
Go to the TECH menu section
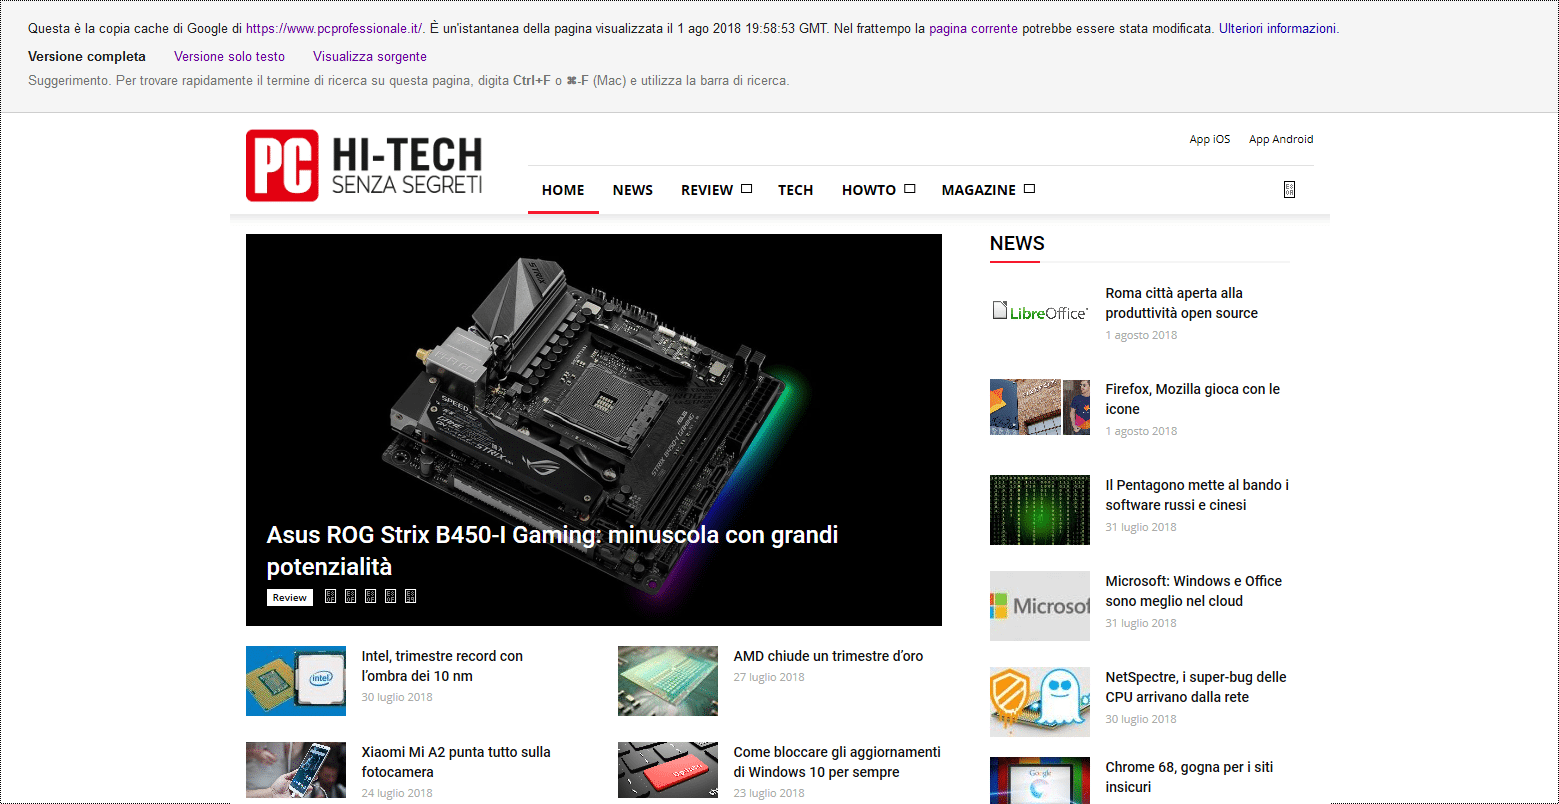tap(795, 190)
